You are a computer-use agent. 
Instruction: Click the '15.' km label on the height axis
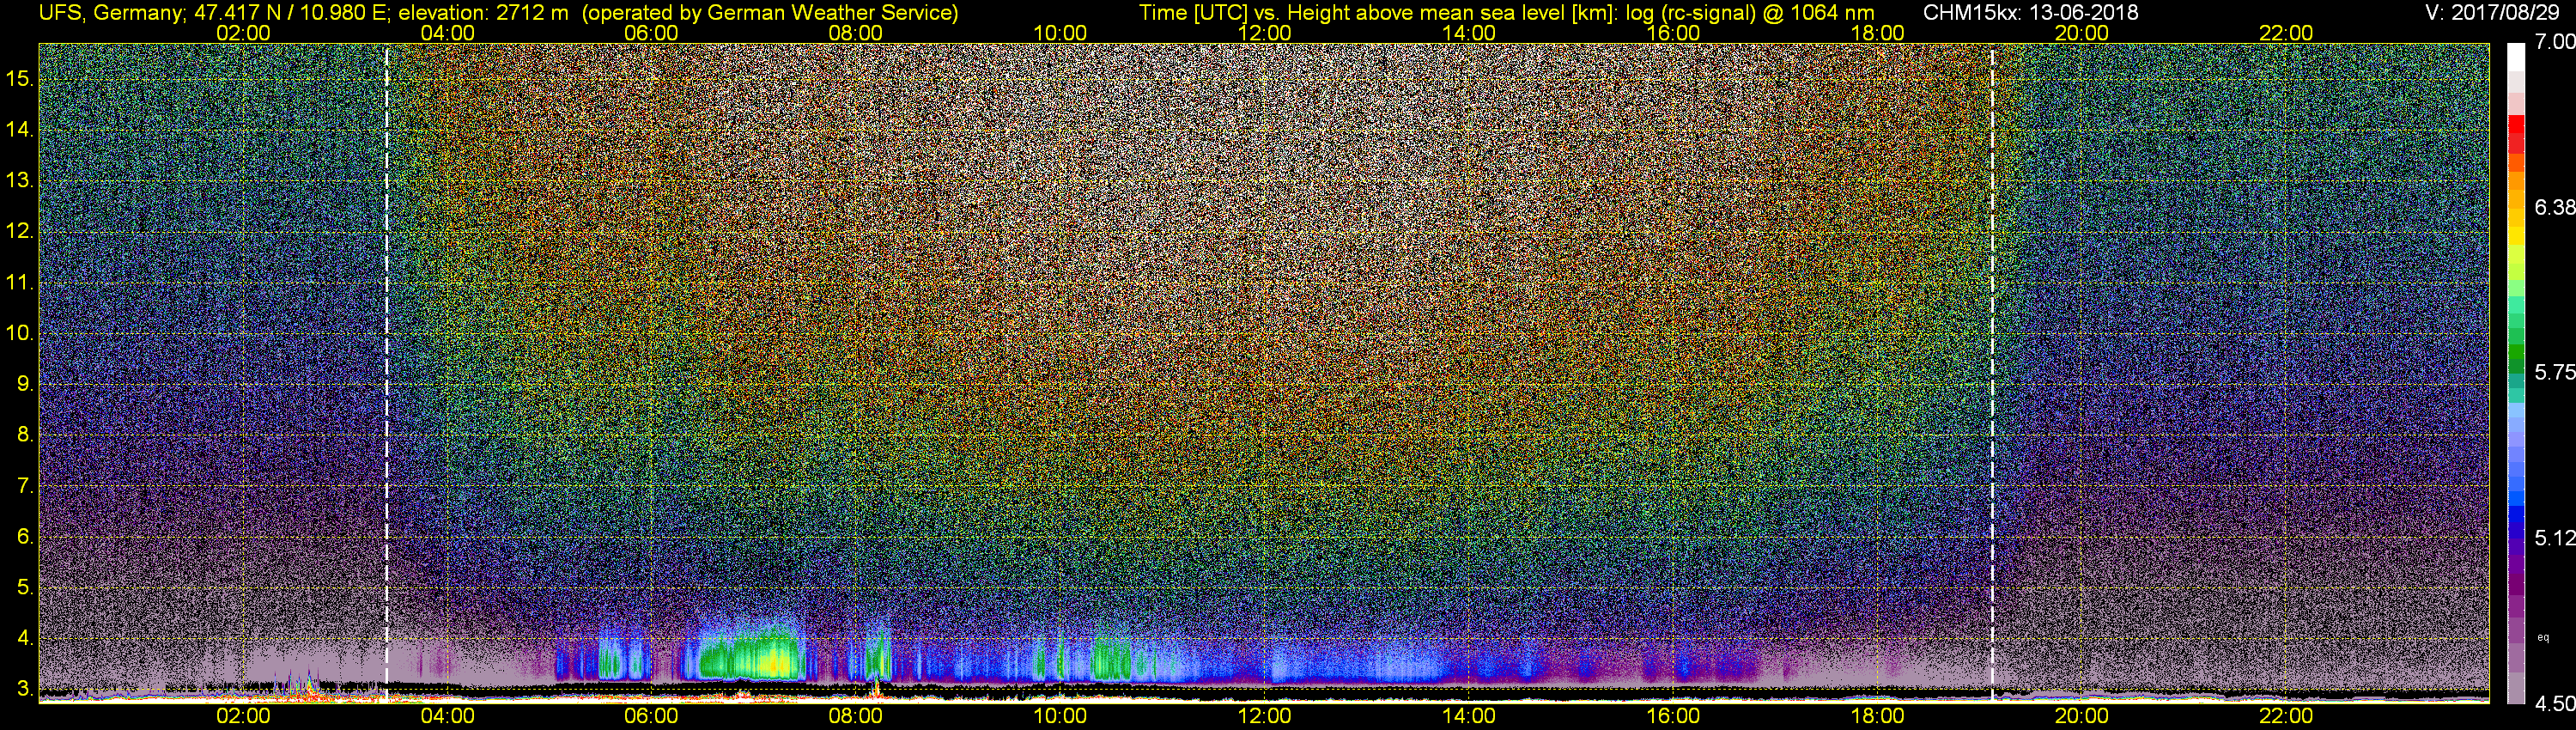20,78
